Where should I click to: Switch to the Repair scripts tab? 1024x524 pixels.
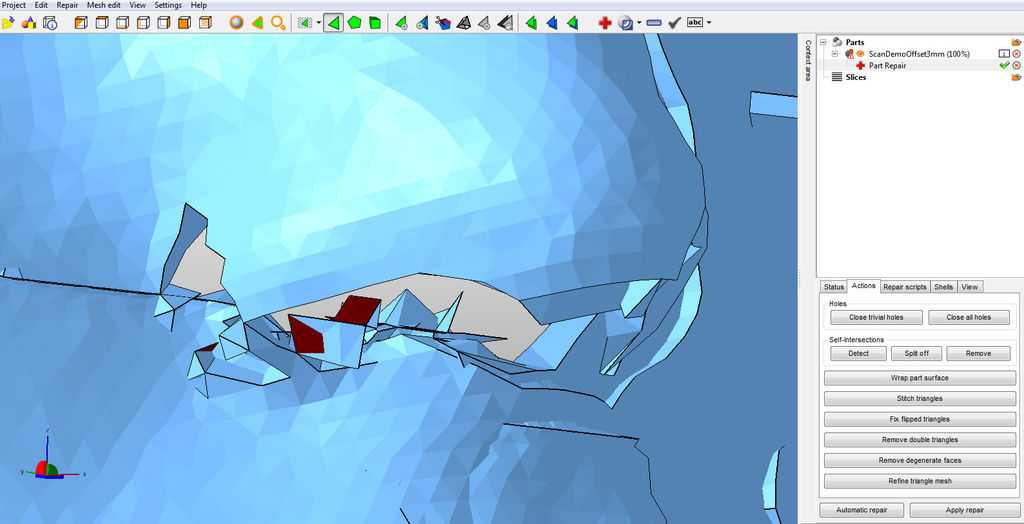click(x=904, y=287)
